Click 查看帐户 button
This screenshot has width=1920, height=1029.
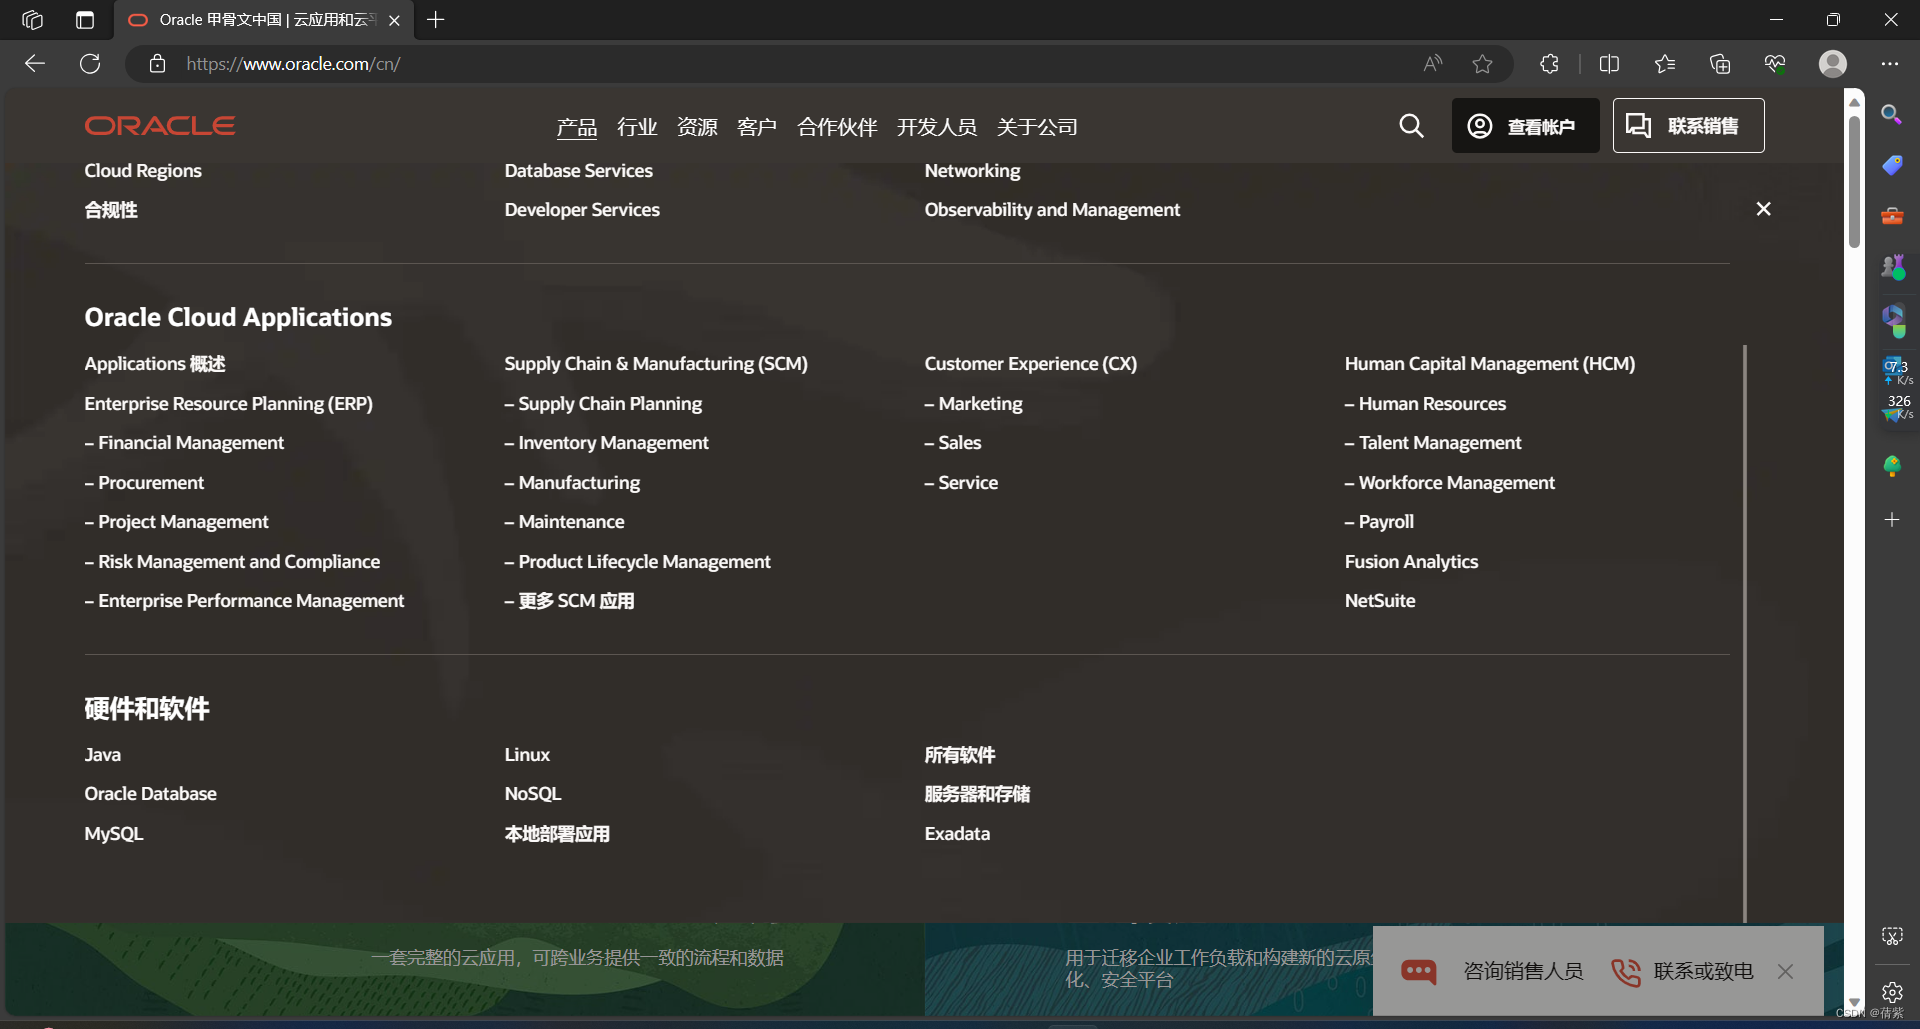[1525, 126]
